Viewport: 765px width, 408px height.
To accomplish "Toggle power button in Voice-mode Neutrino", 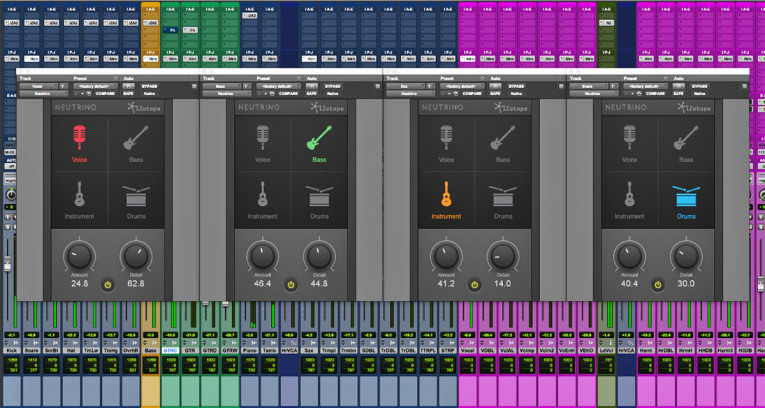I will point(108,285).
